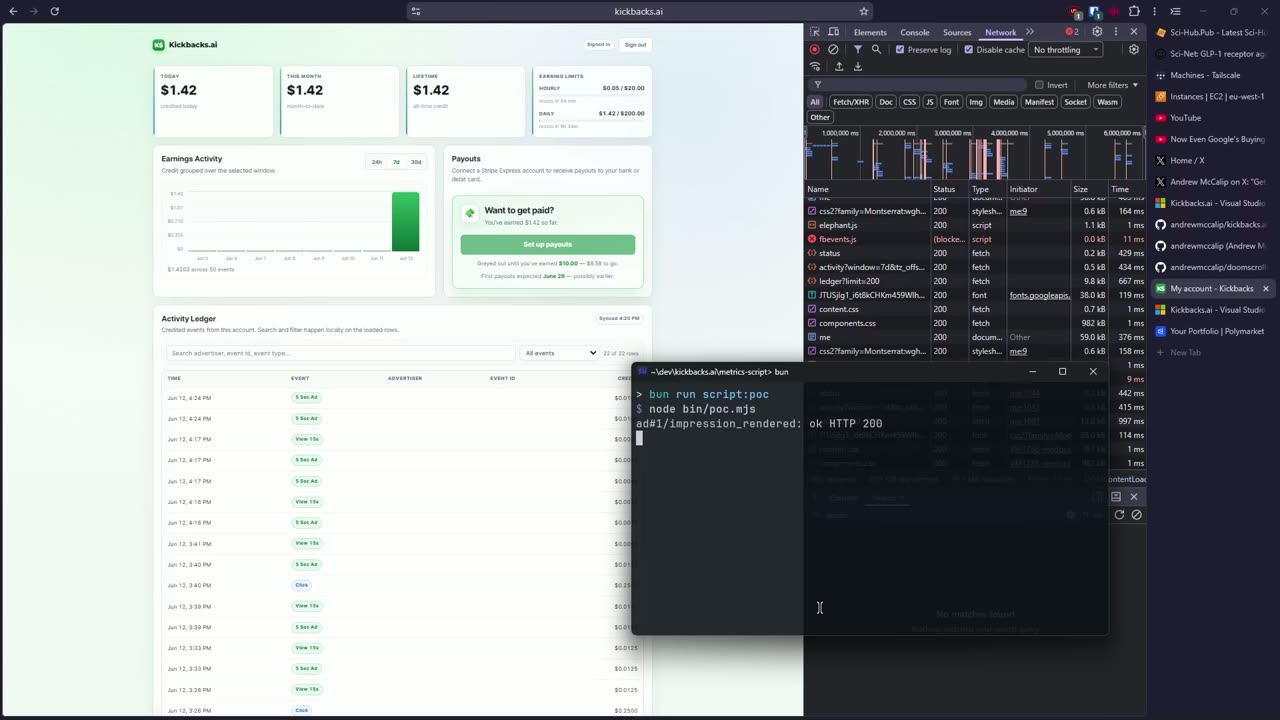Click the Kickbacks.ai logo in the page header
Screen dimensions: 1280x720
click(x=184, y=44)
